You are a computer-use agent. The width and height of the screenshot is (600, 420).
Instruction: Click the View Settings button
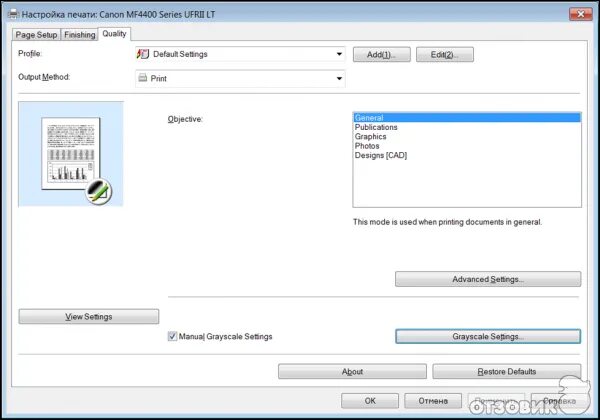(89, 317)
